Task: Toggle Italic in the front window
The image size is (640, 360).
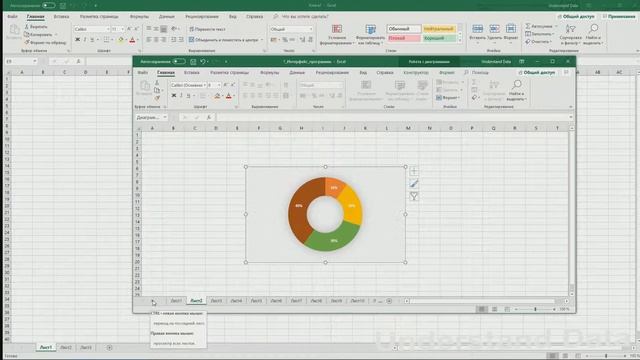Action: pos(181,96)
